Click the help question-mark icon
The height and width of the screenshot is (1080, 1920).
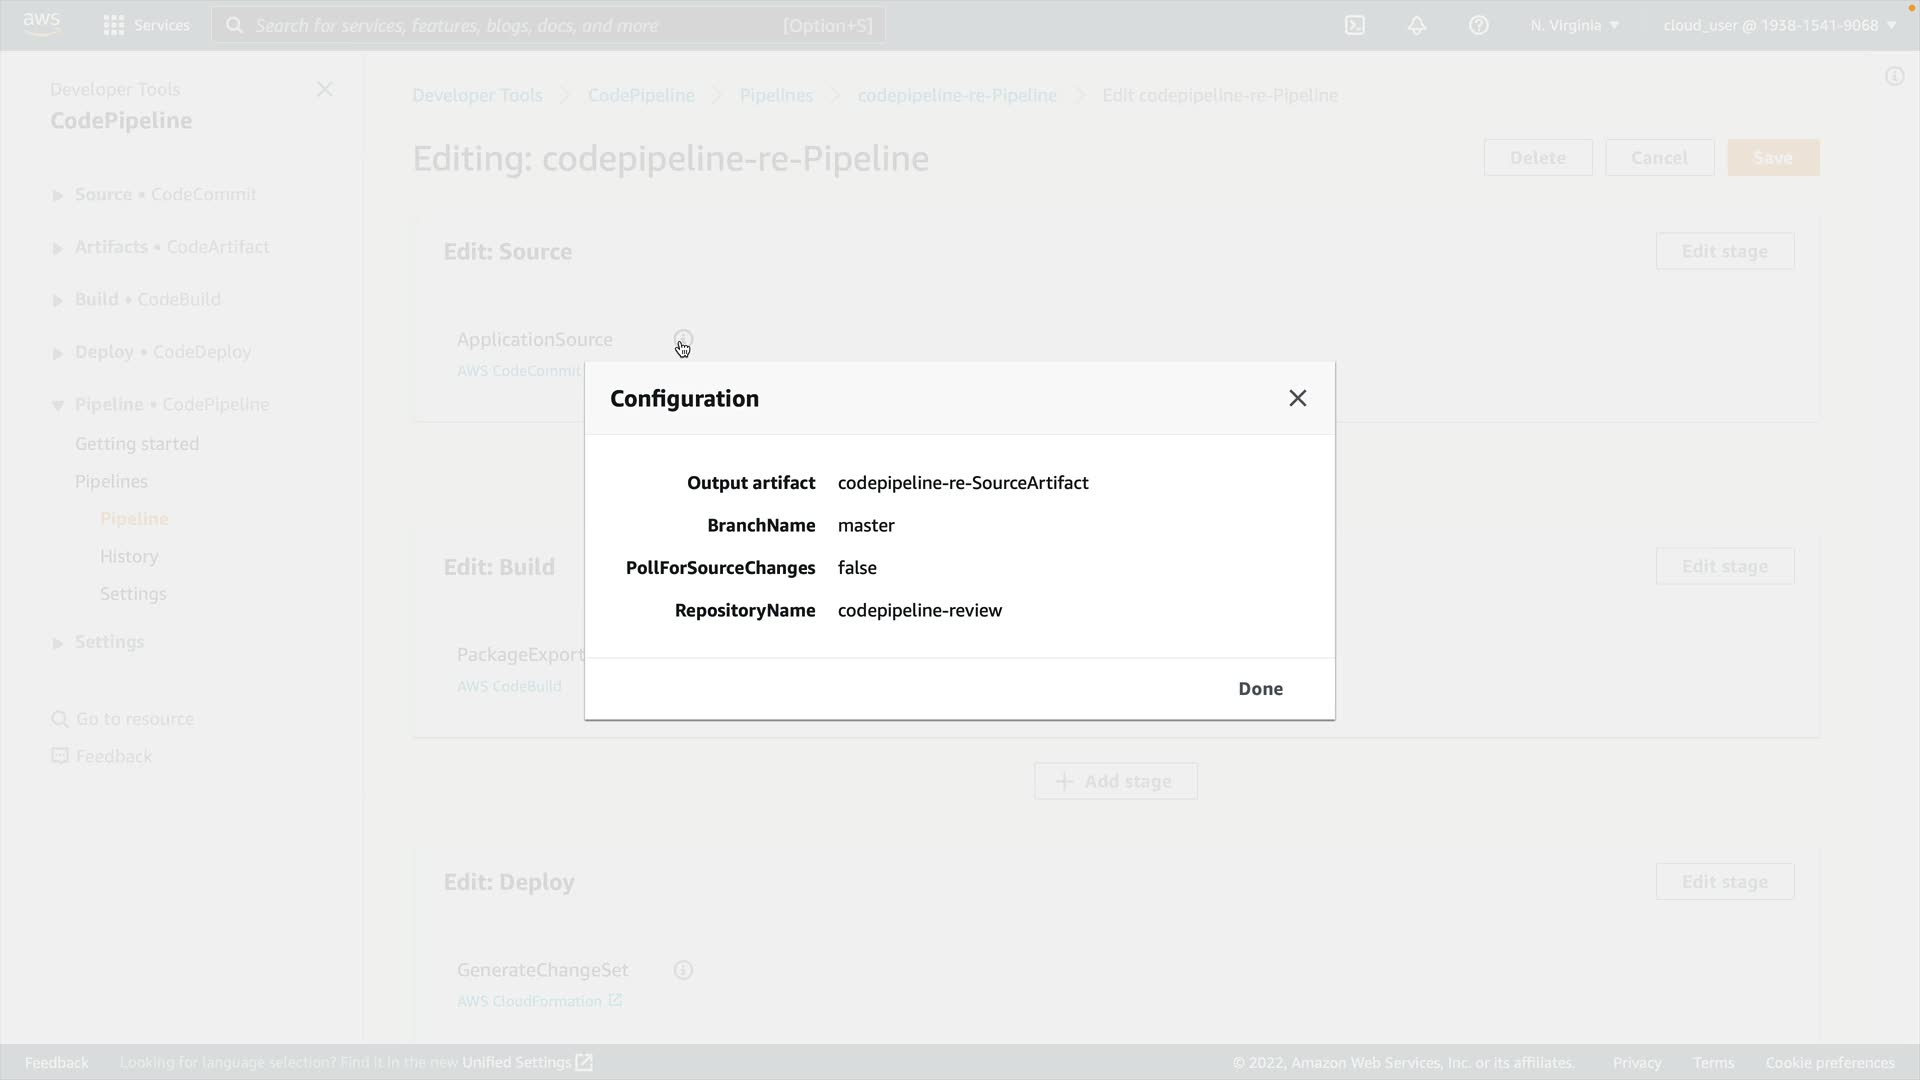click(x=1479, y=25)
